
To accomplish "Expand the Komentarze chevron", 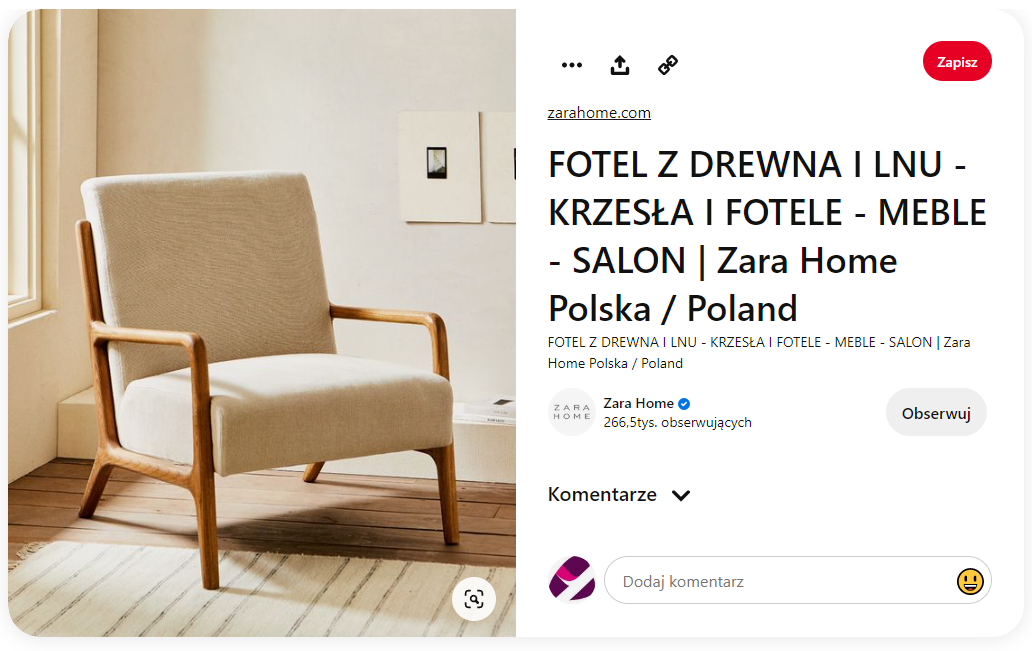I will tap(681, 495).
